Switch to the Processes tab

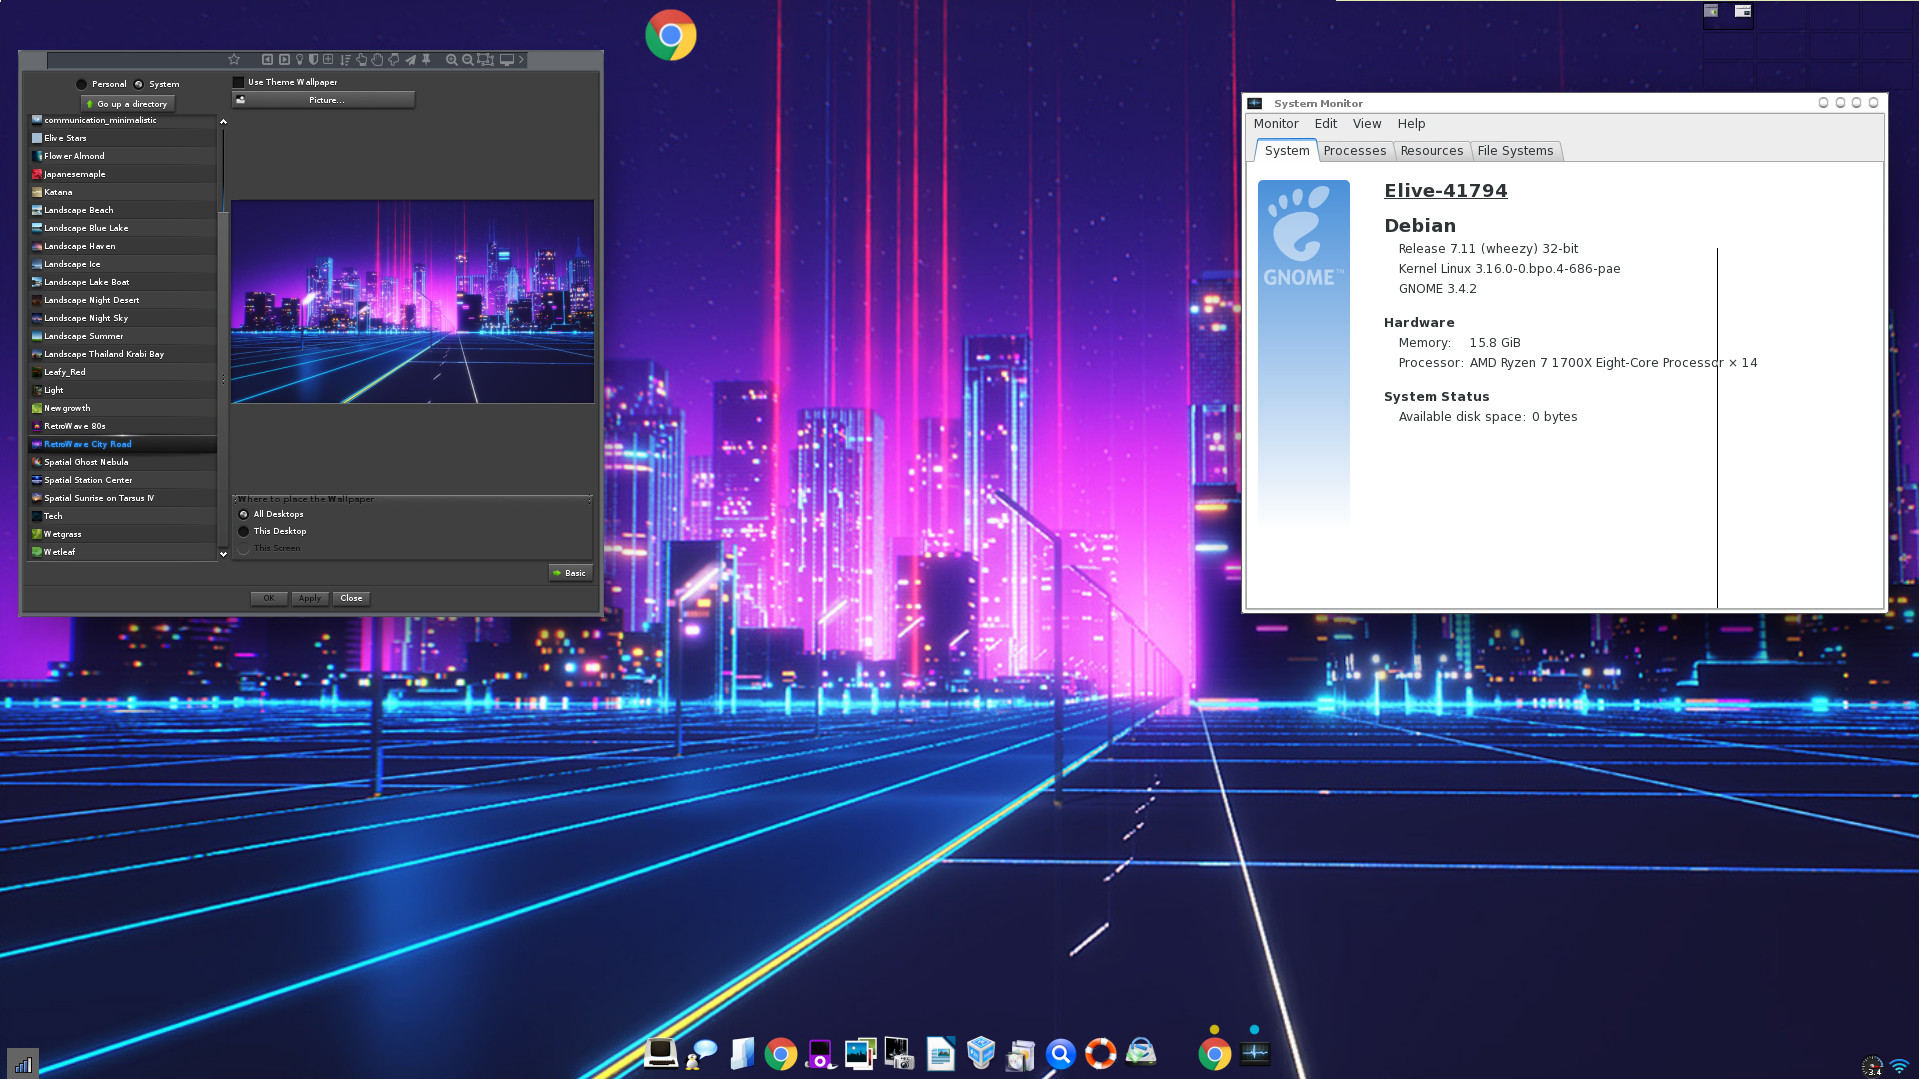[1354, 151]
